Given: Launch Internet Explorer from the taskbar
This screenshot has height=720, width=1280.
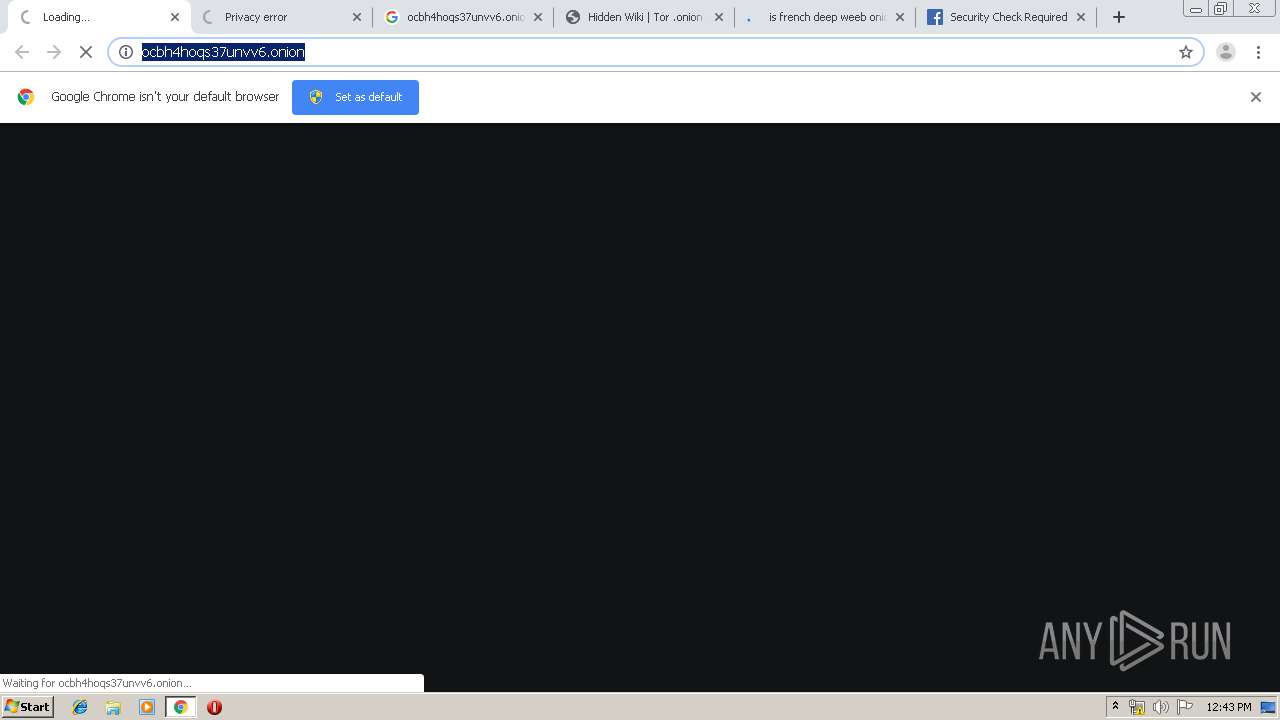Looking at the screenshot, I should pos(80,707).
